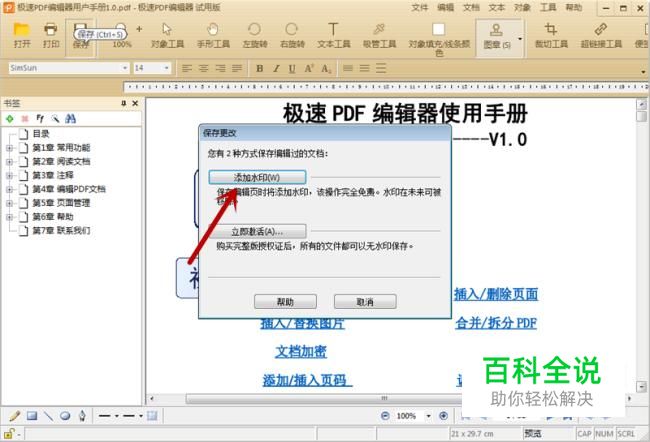The image size is (650, 442).
Task: Center align text
Action: 203,68
